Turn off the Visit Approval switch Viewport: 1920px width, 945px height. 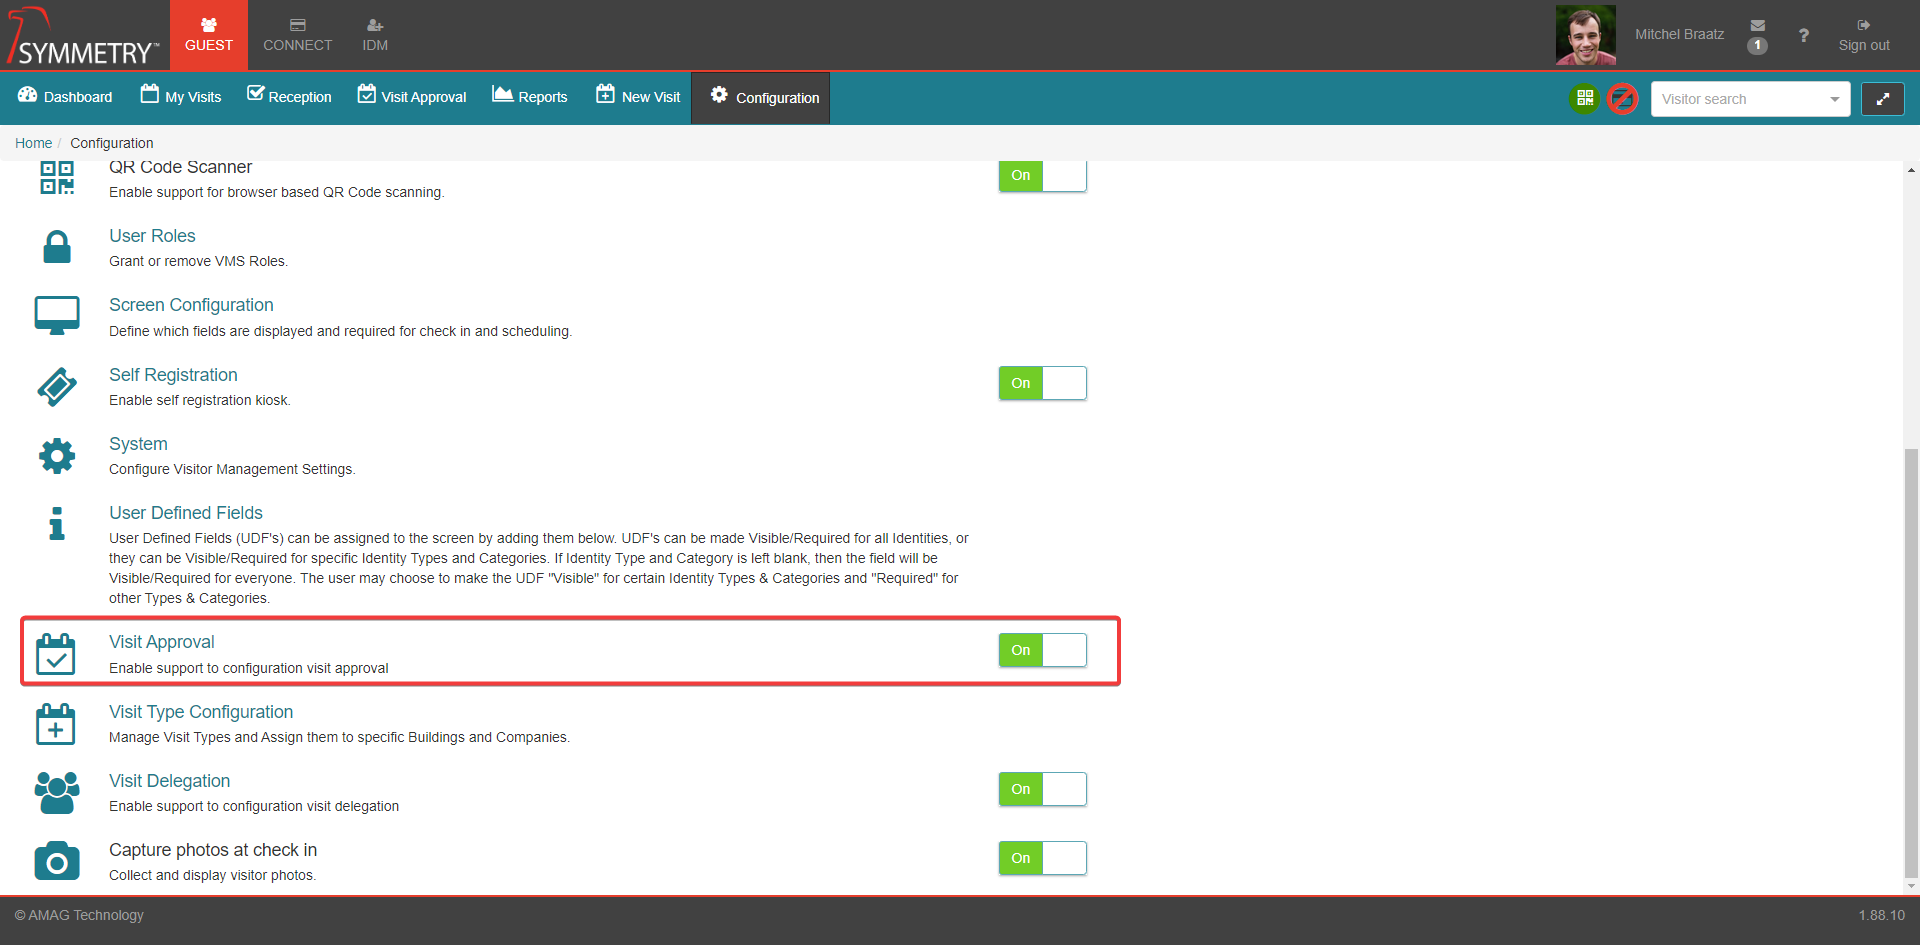point(1042,650)
